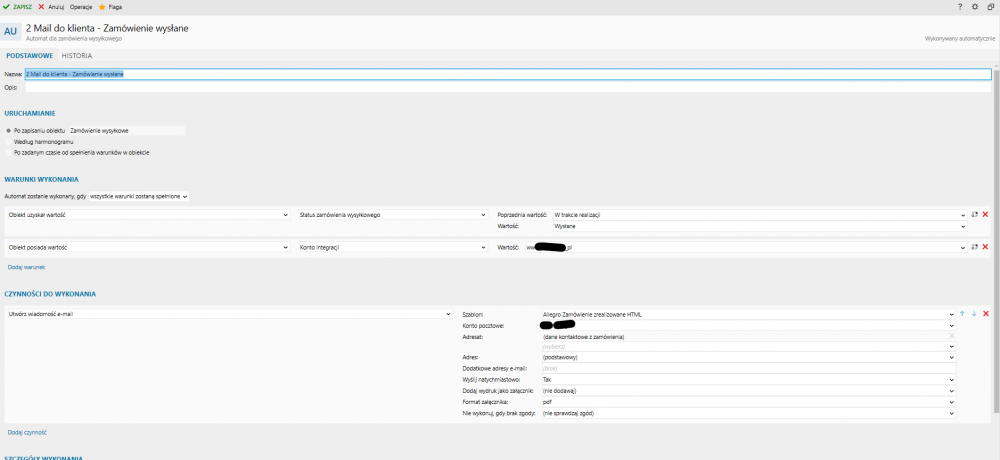Delete the Status zamówienia wysyłkowego condition row
The height and width of the screenshot is (460, 1000).
[x=985, y=215]
